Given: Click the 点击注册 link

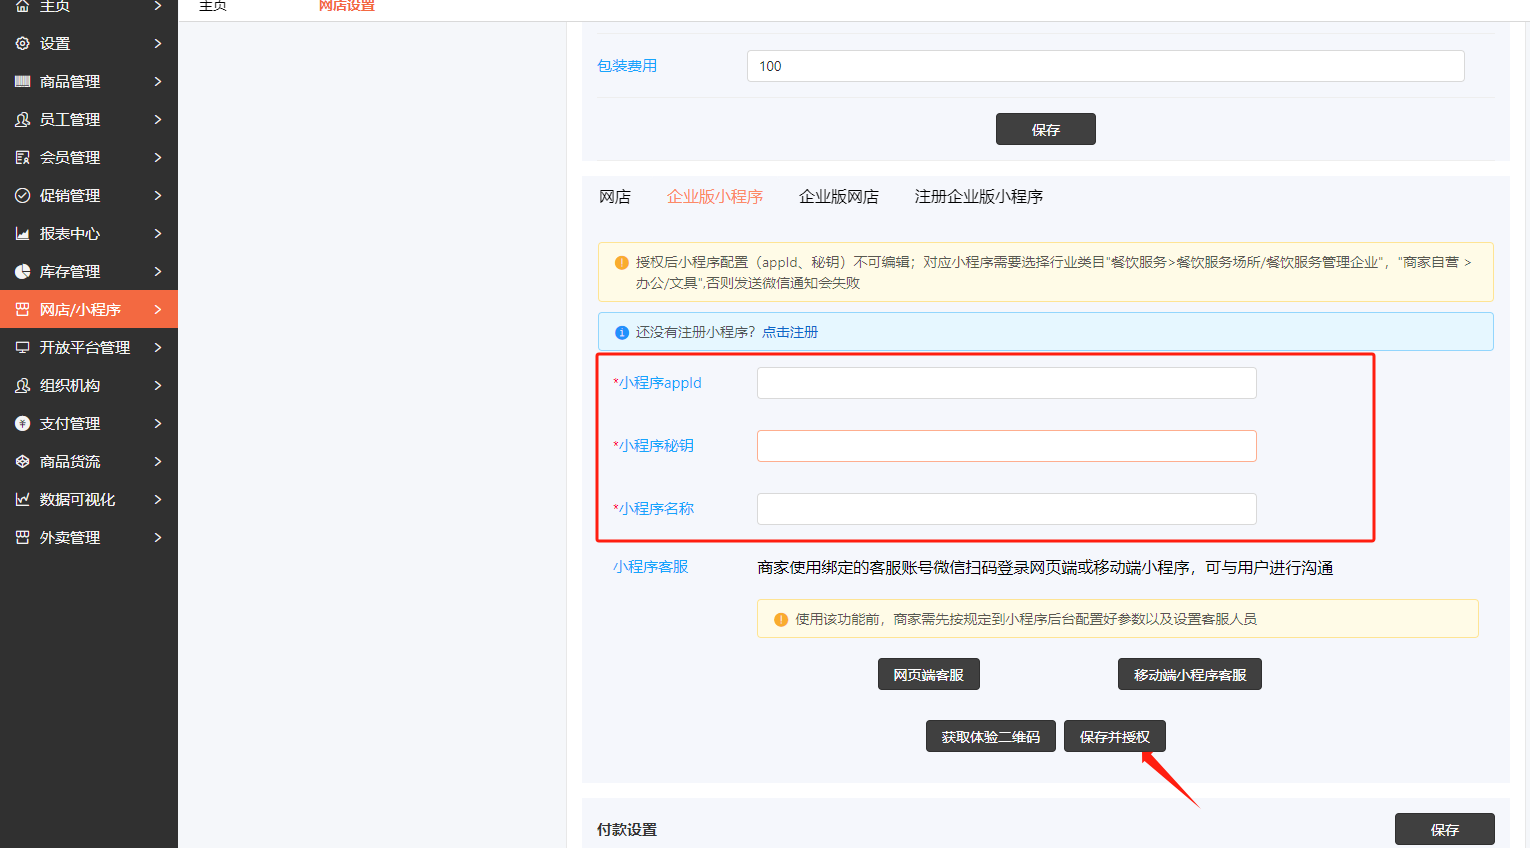Looking at the screenshot, I should click(x=789, y=332).
